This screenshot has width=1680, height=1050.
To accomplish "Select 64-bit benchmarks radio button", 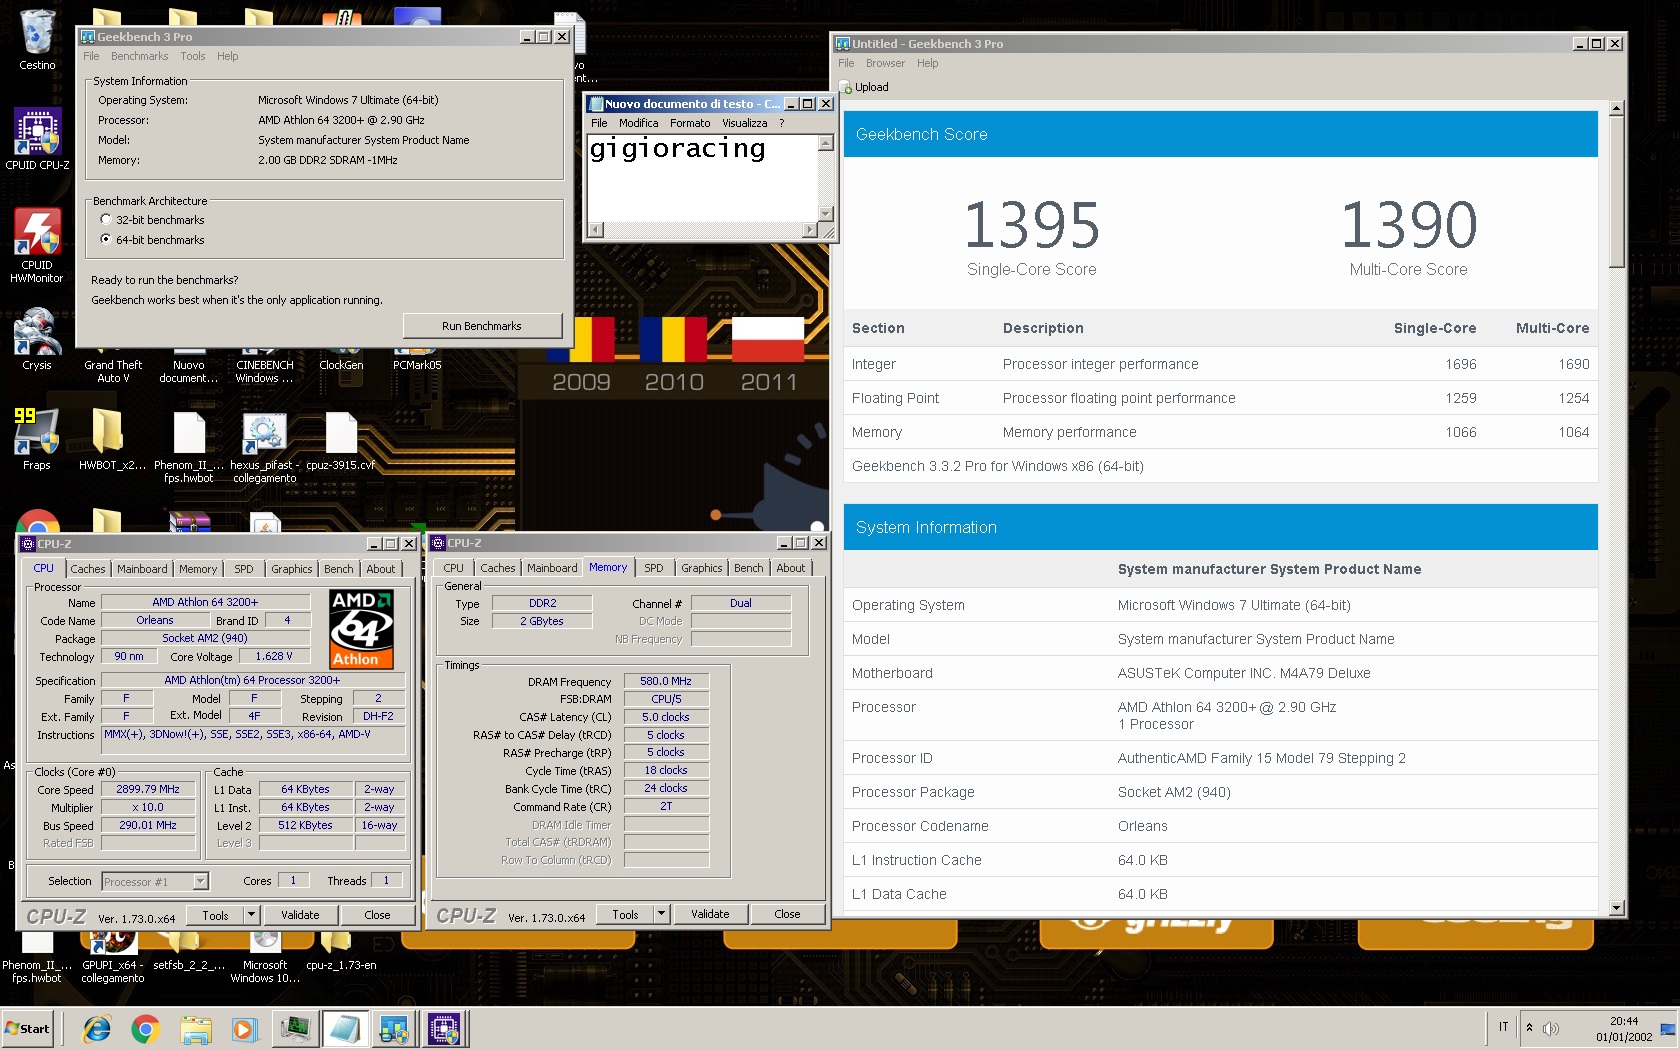I will point(106,240).
